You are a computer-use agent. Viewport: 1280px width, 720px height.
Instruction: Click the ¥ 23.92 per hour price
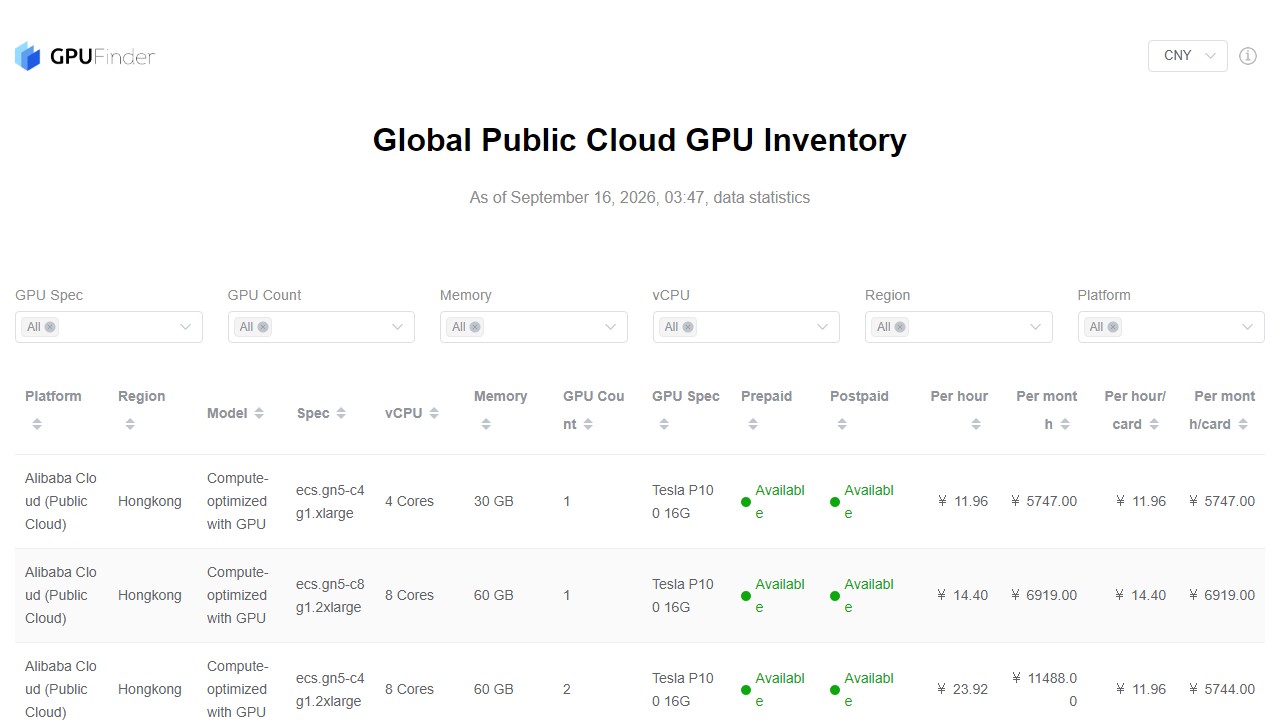pyautogui.click(x=962, y=689)
